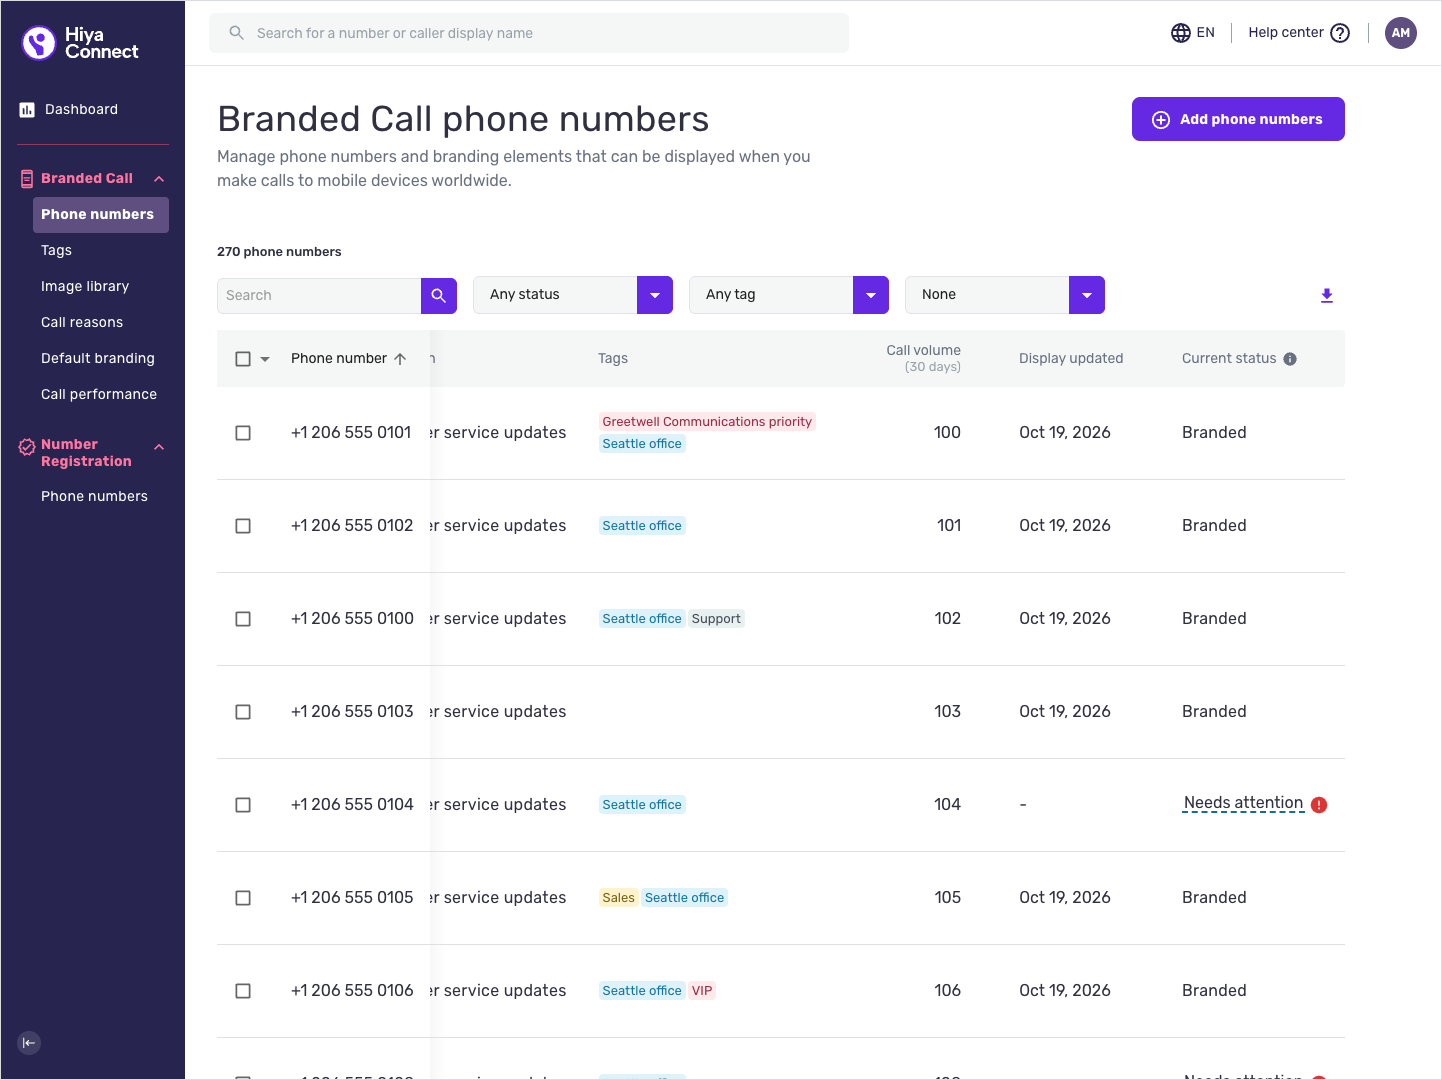Image resolution: width=1442 pixels, height=1080 pixels.
Task: Click the VIP tag on row 0106
Action: (x=702, y=991)
